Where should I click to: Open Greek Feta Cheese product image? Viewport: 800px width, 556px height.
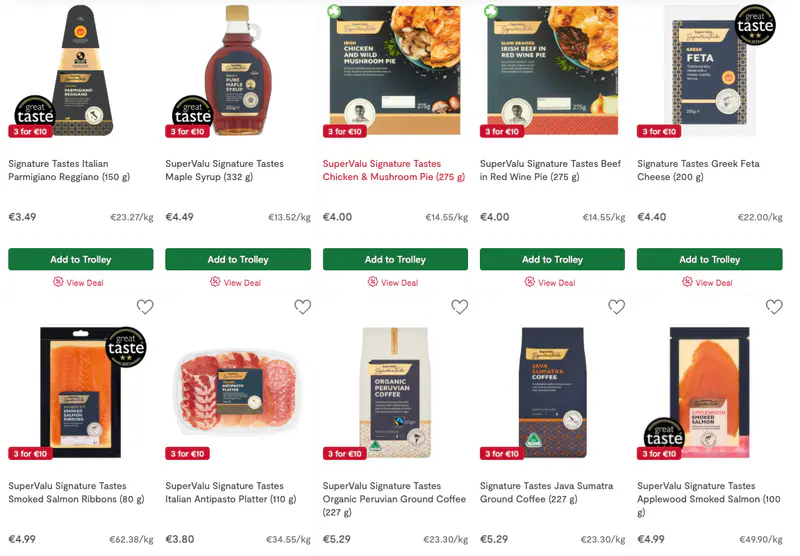point(710,71)
